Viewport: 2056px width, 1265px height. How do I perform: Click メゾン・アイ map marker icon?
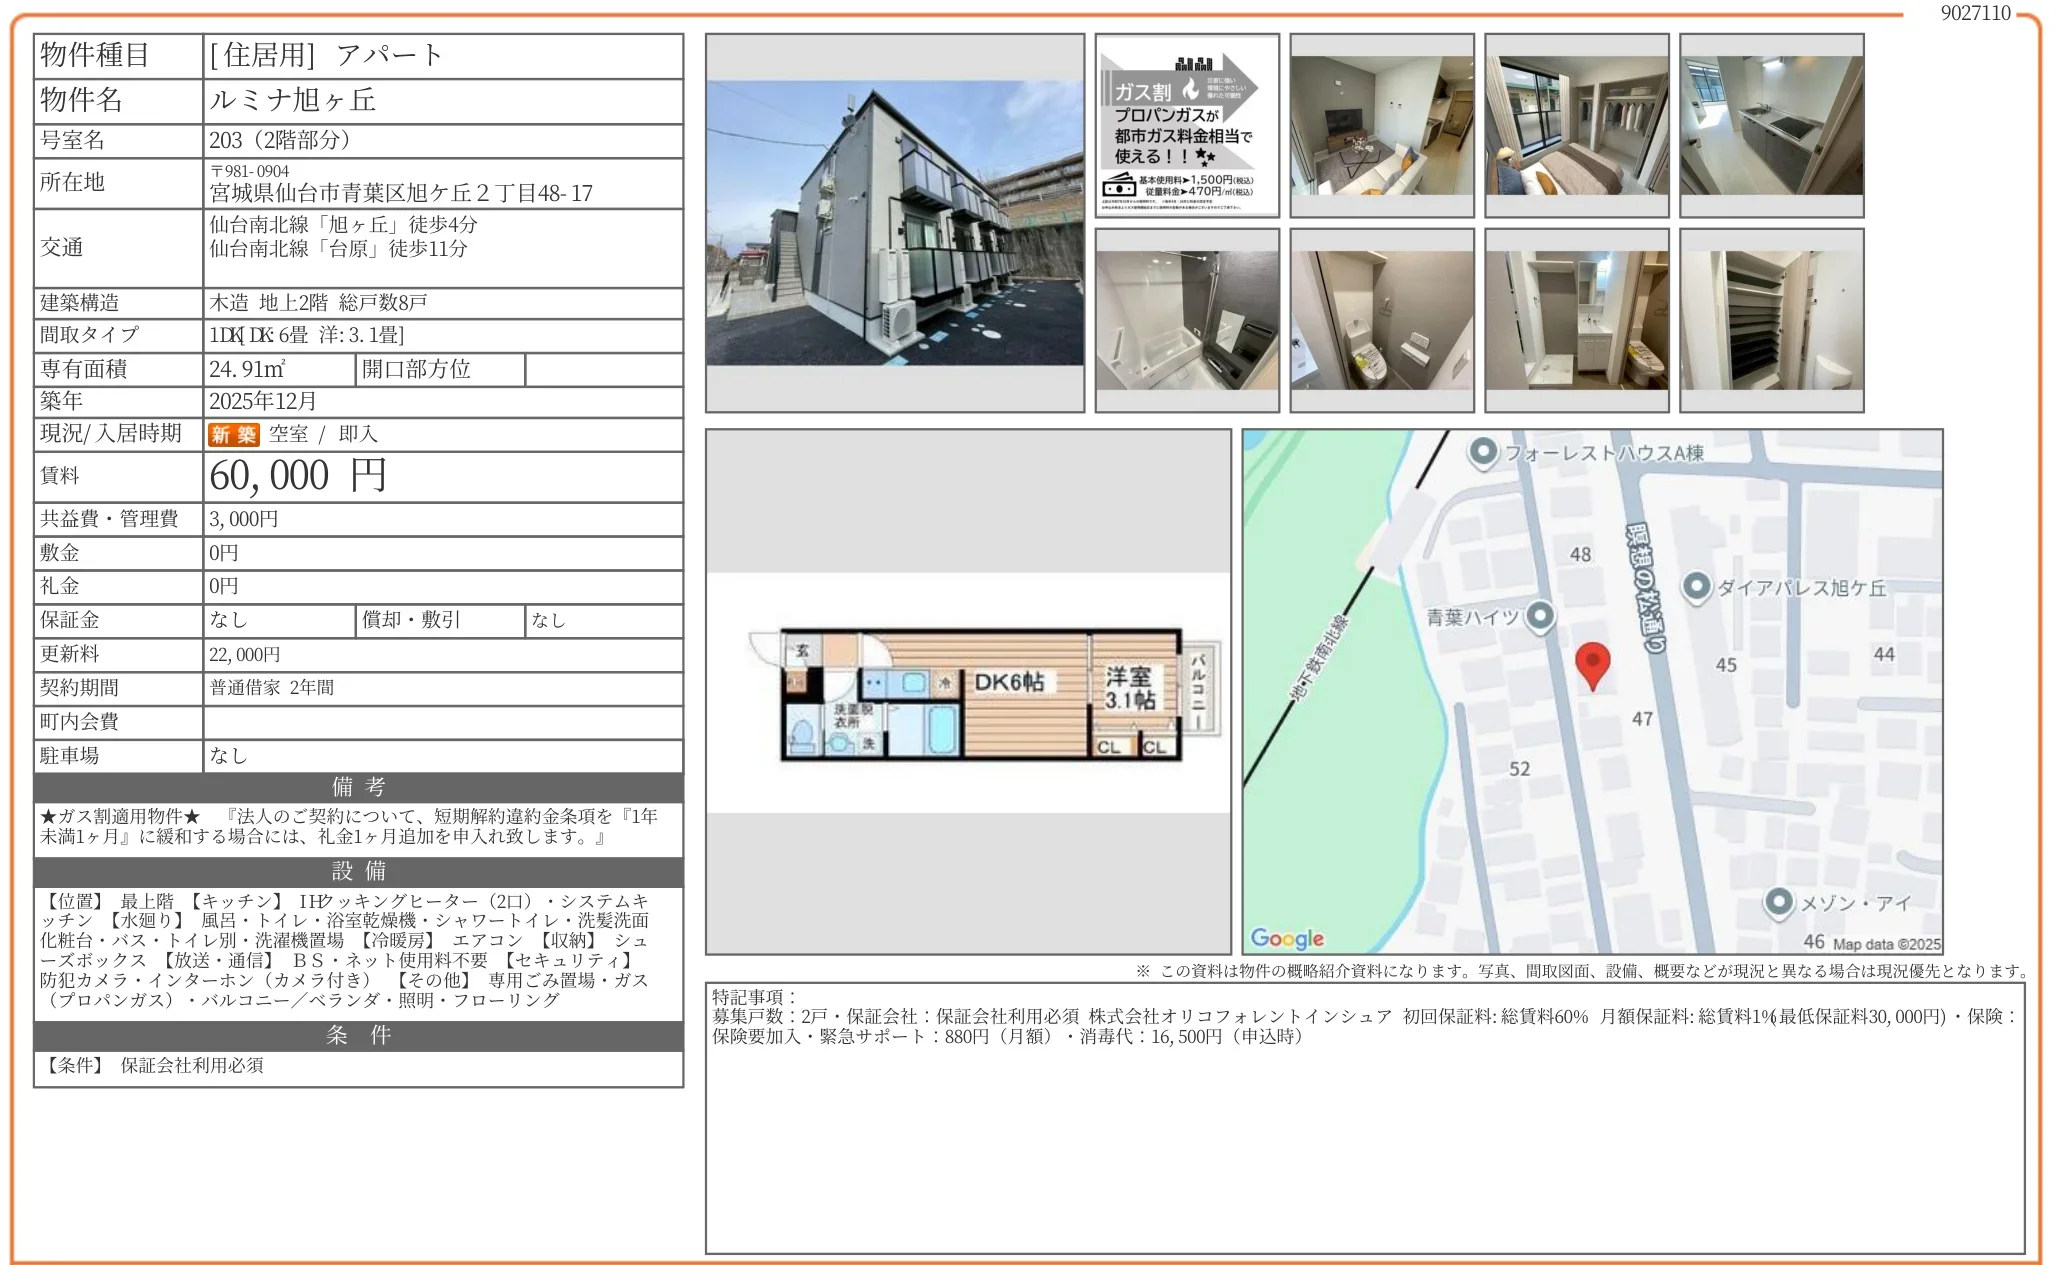pyautogui.click(x=1778, y=902)
